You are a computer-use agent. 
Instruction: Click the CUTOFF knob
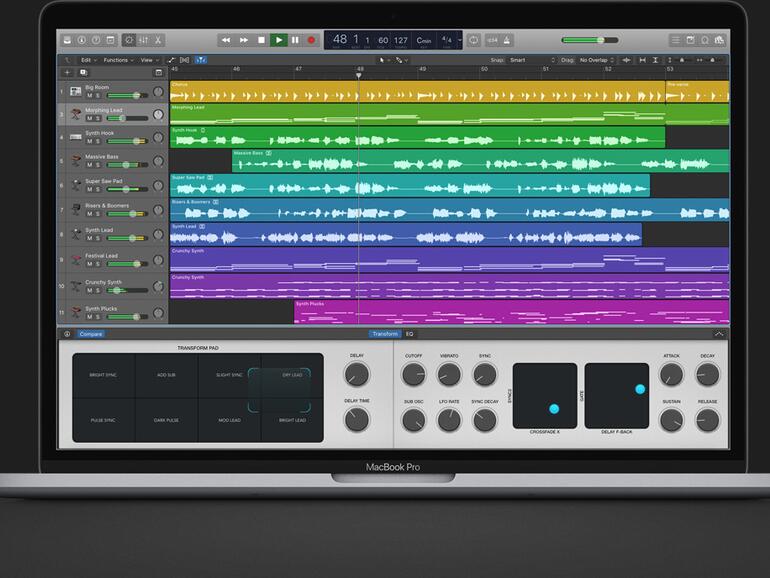pyautogui.click(x=413, y=375)
